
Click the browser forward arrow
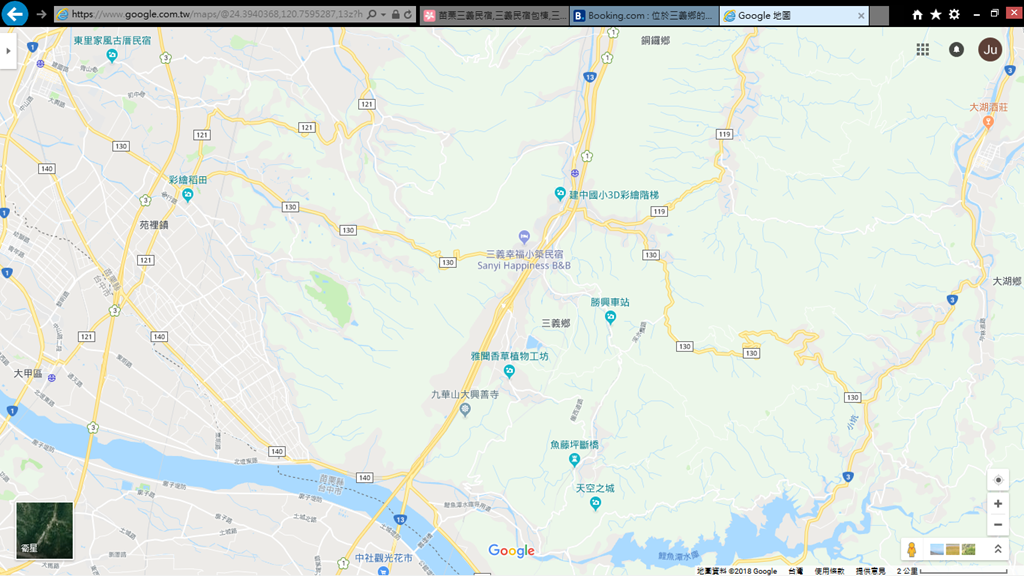[x=41, y=14]
